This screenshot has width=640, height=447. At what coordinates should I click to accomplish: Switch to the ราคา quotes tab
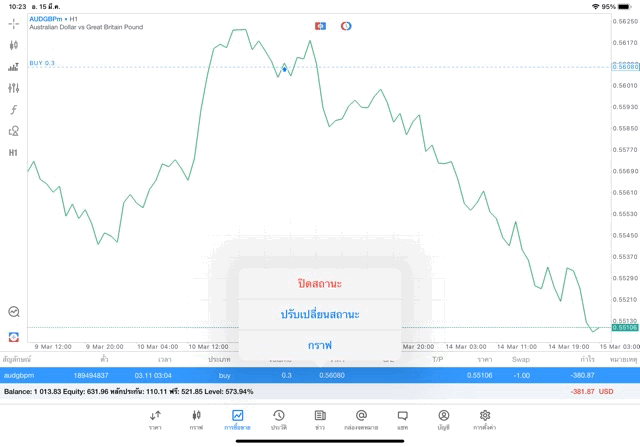(155, 419)
